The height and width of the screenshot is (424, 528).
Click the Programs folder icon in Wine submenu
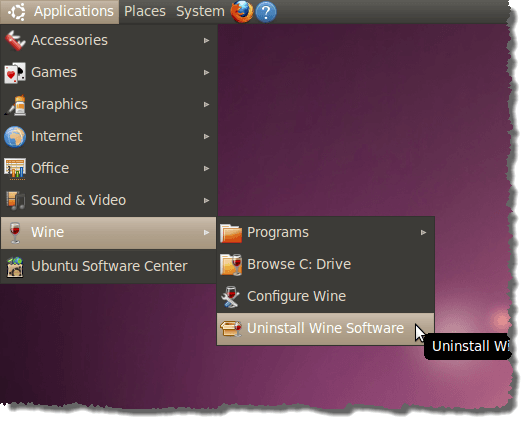(x=231, y=233)
